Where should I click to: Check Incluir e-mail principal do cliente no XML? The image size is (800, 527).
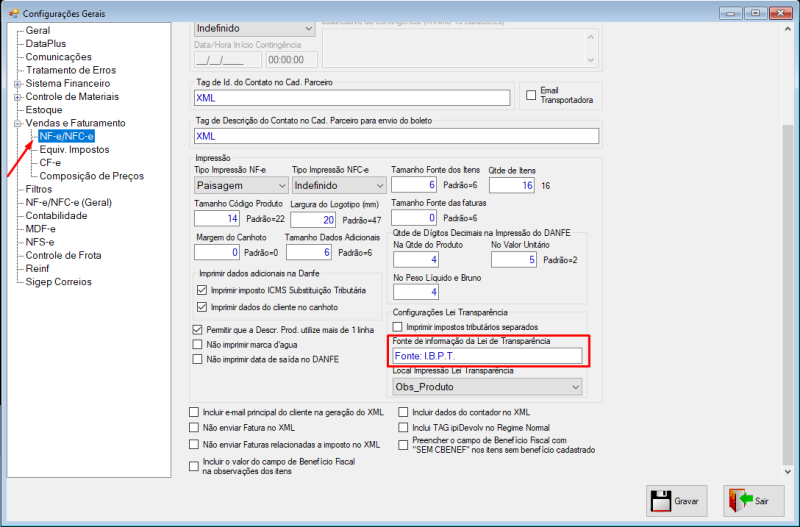194,412
